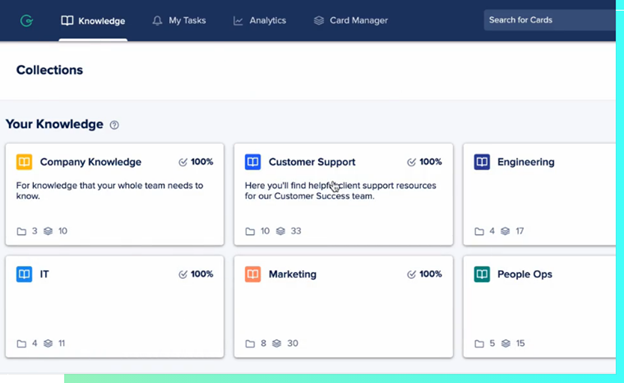
Task: Click the Your Knowledge heading
Action: (55, 124)
